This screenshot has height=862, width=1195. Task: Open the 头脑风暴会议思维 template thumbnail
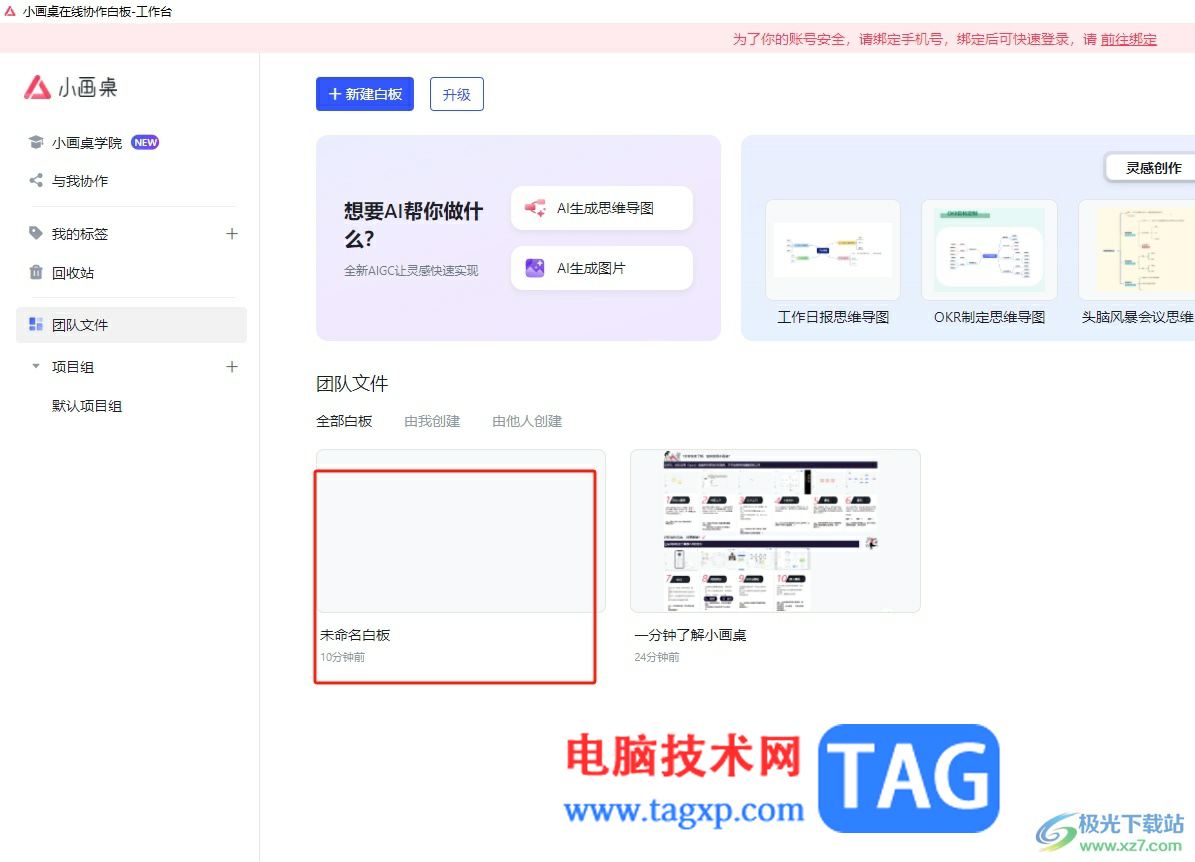point(1137,250)
